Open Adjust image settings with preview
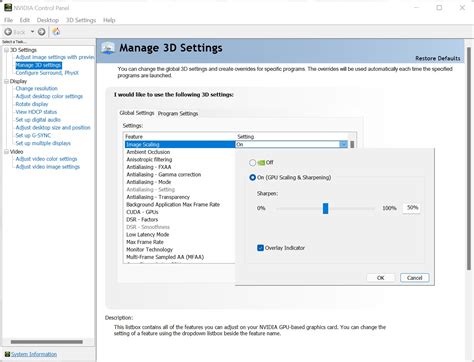Image resolution: width=474 pixels, height=362 pixels. click(x=55, y=57)
